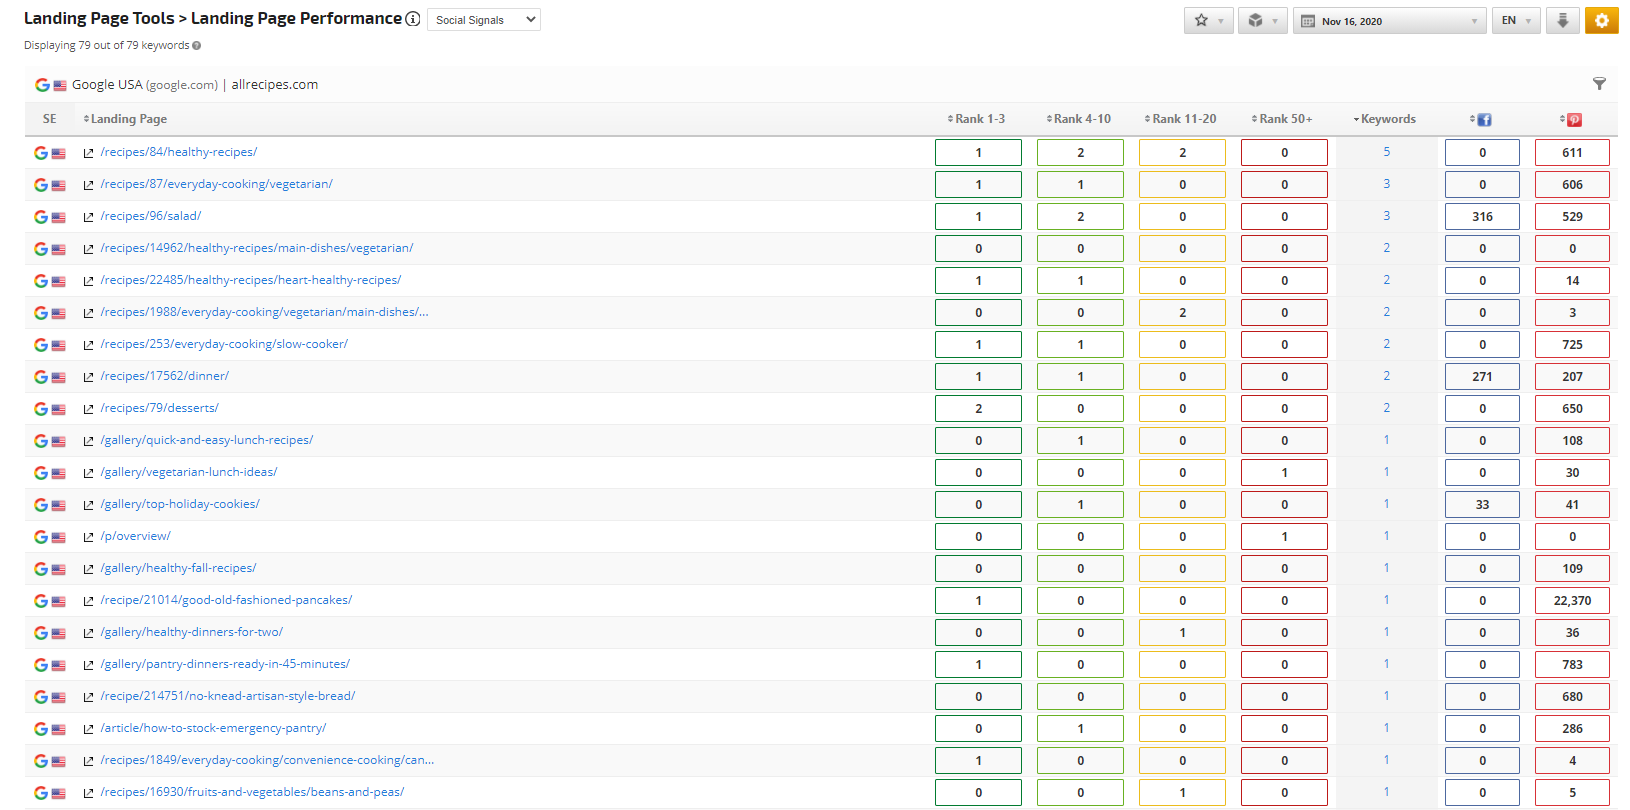Open the orange settings gear
Image resolution: width=1630 pixels, height=810 pixels.
[1601, 20]
